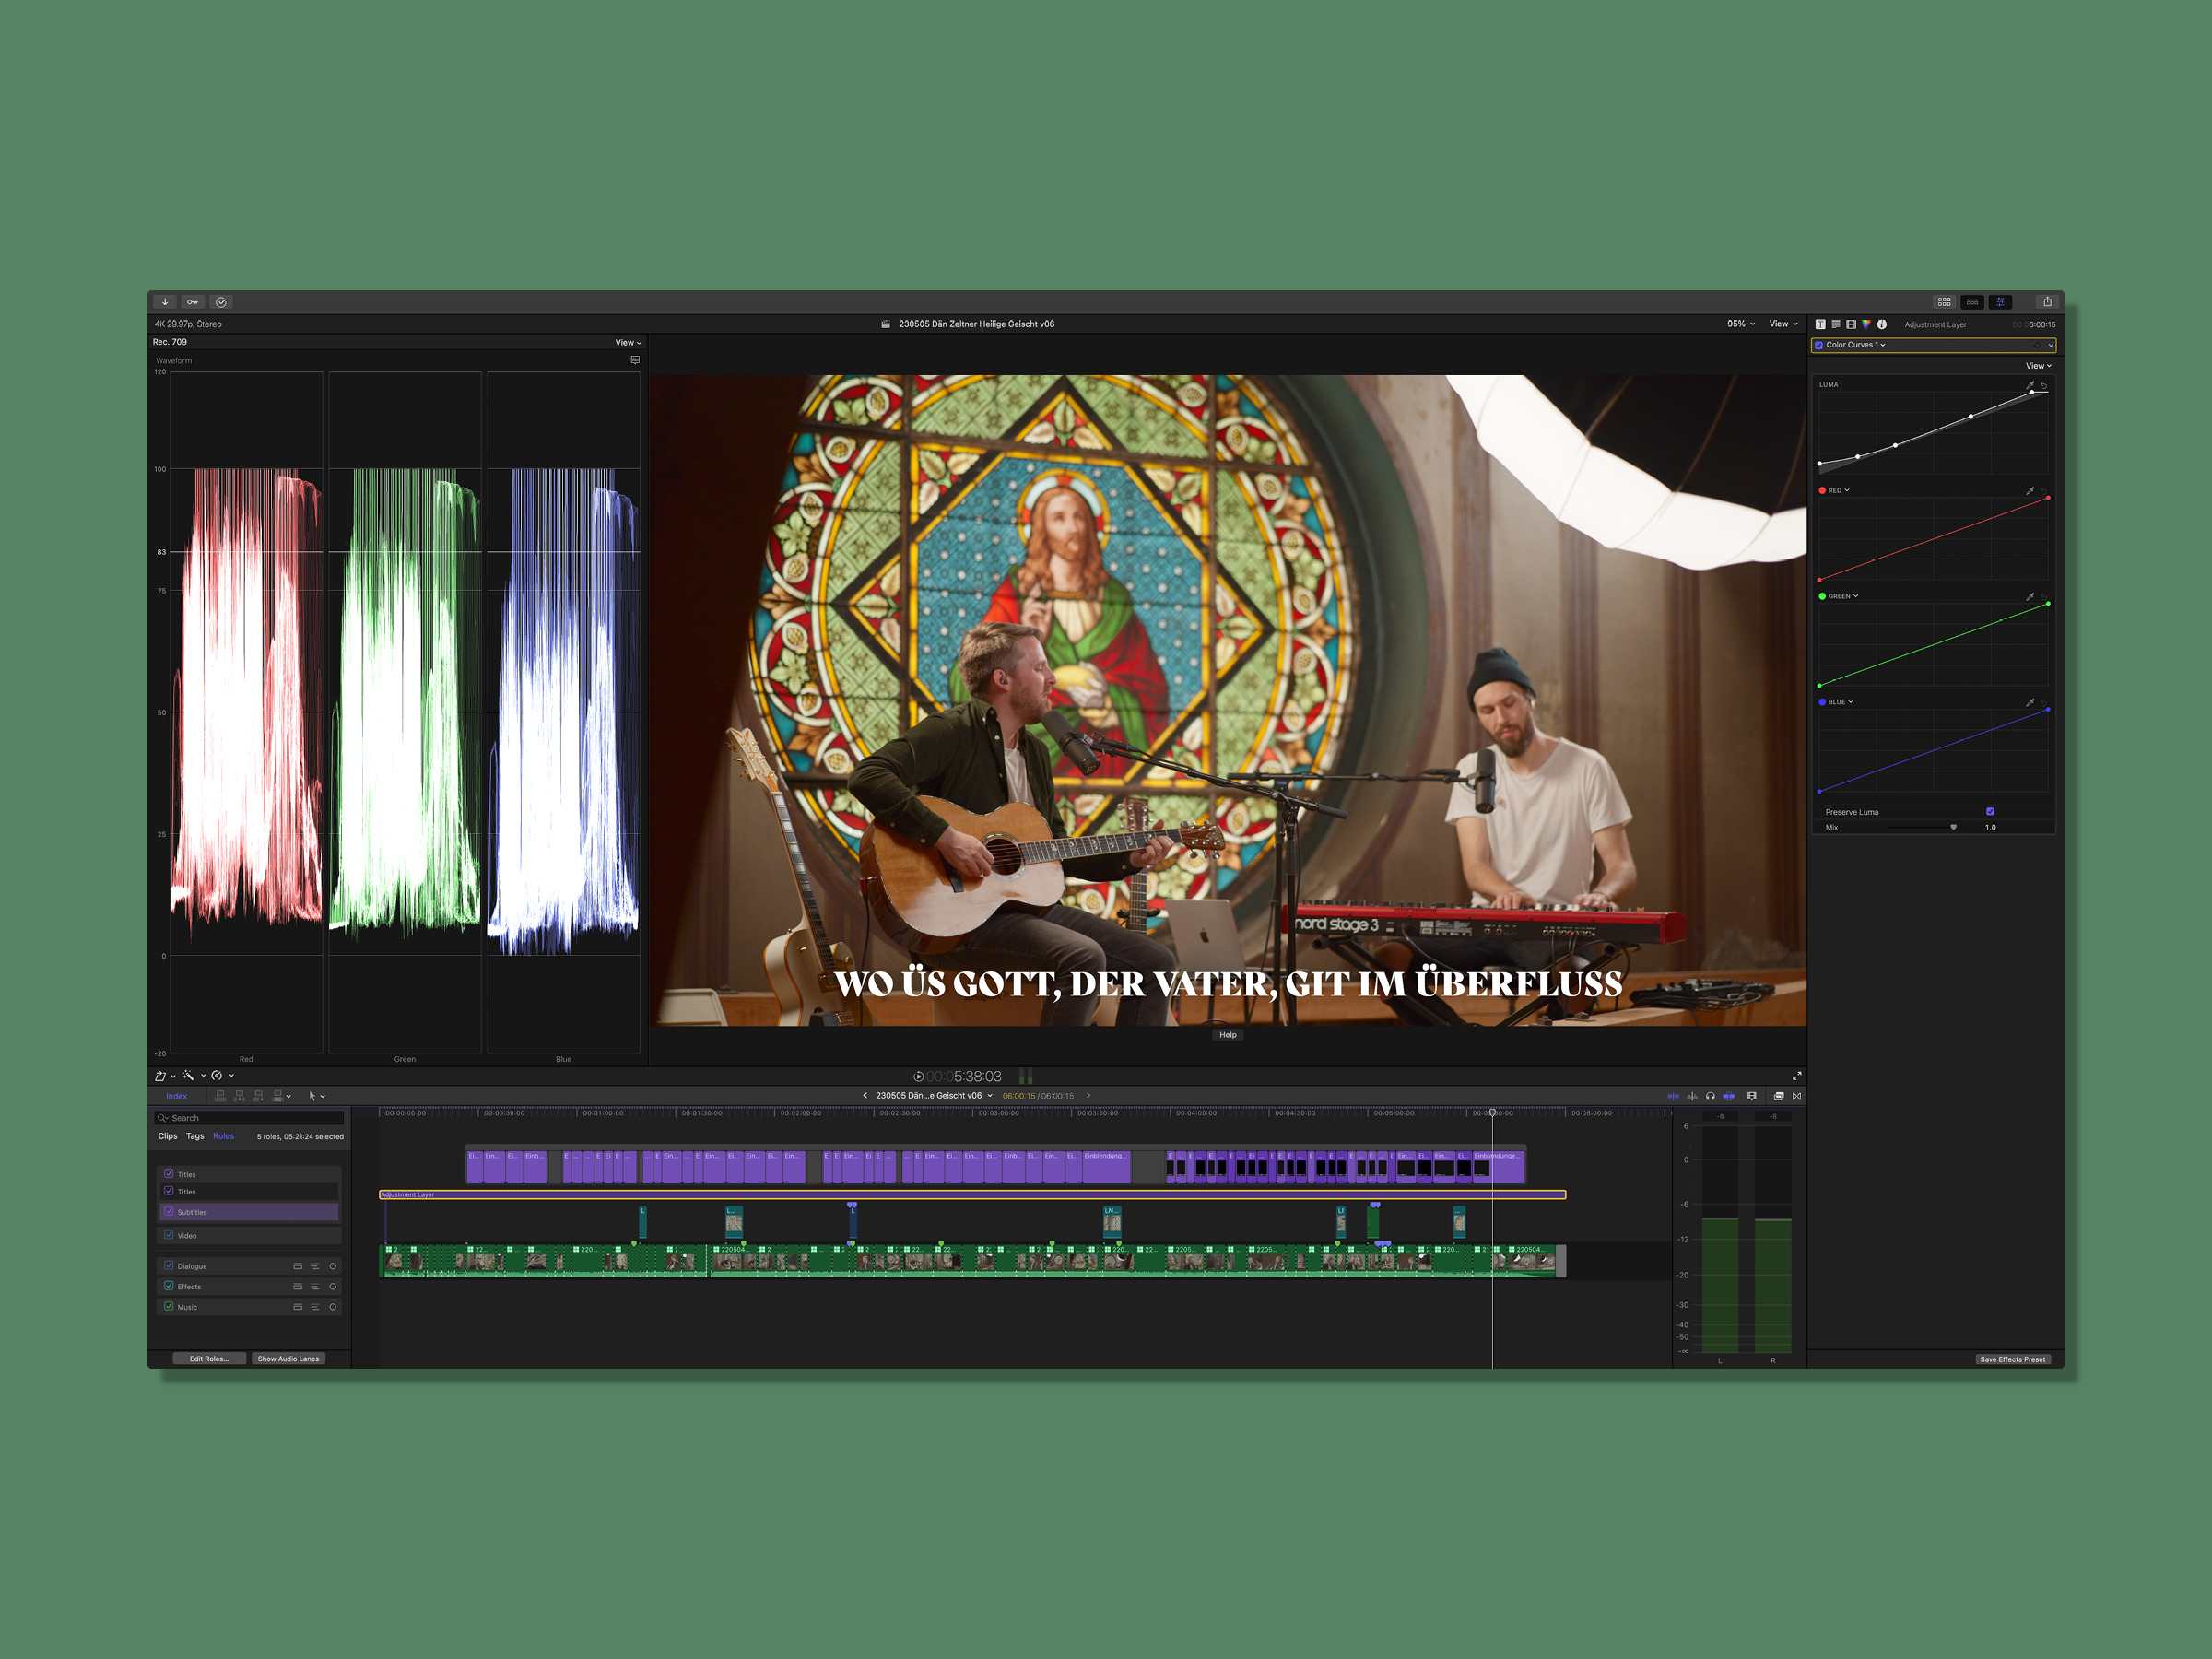Viewport: 2212px width, 1659px height.
Task: Select the Green curve eyedropper
Action: point(2030,597)
